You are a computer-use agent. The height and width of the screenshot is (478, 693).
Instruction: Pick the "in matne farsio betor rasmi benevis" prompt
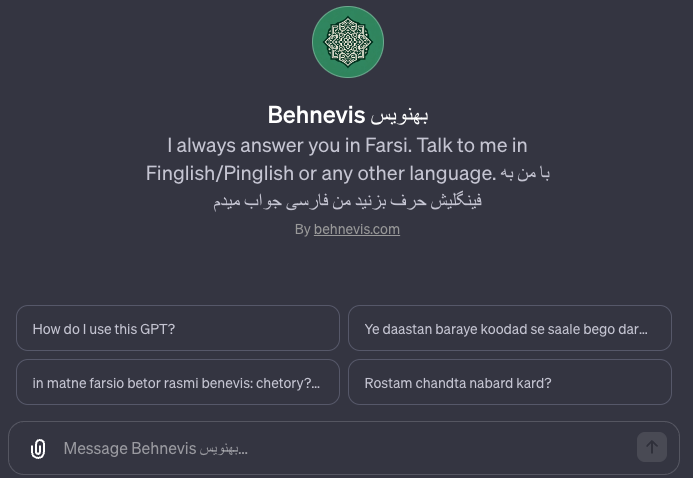tap(178, 382)
